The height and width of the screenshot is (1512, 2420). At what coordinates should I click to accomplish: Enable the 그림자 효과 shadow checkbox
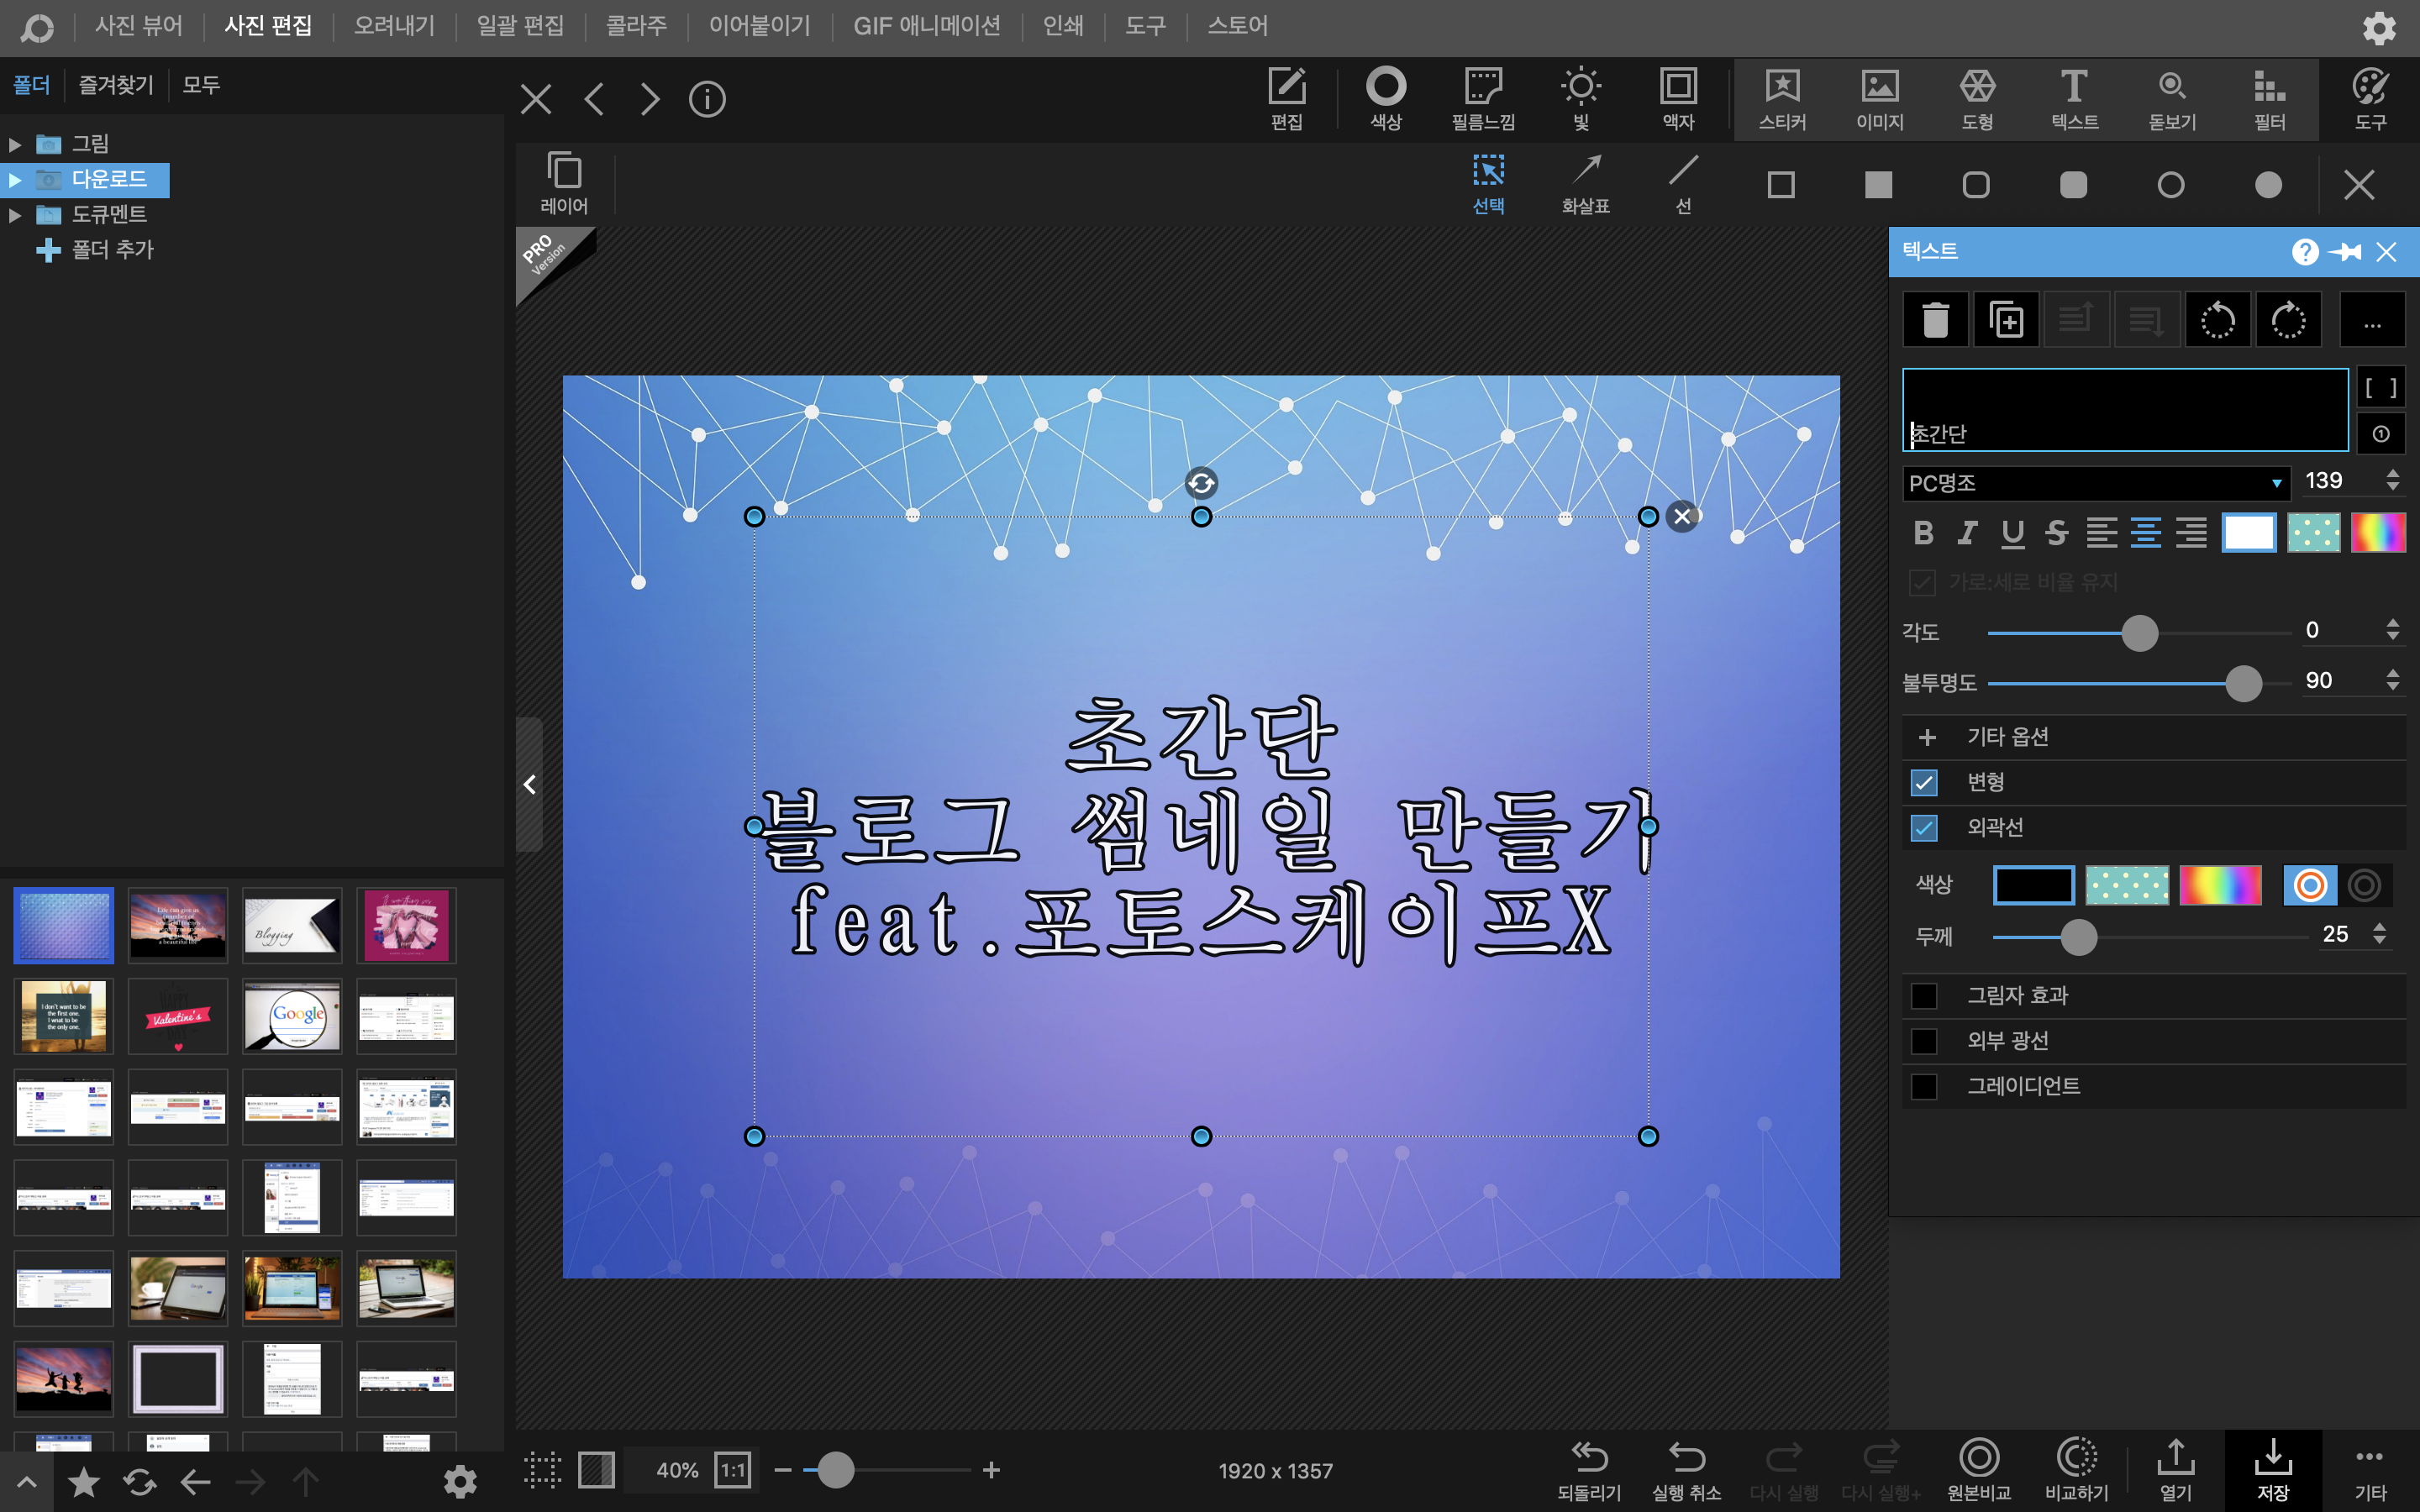1924,996
